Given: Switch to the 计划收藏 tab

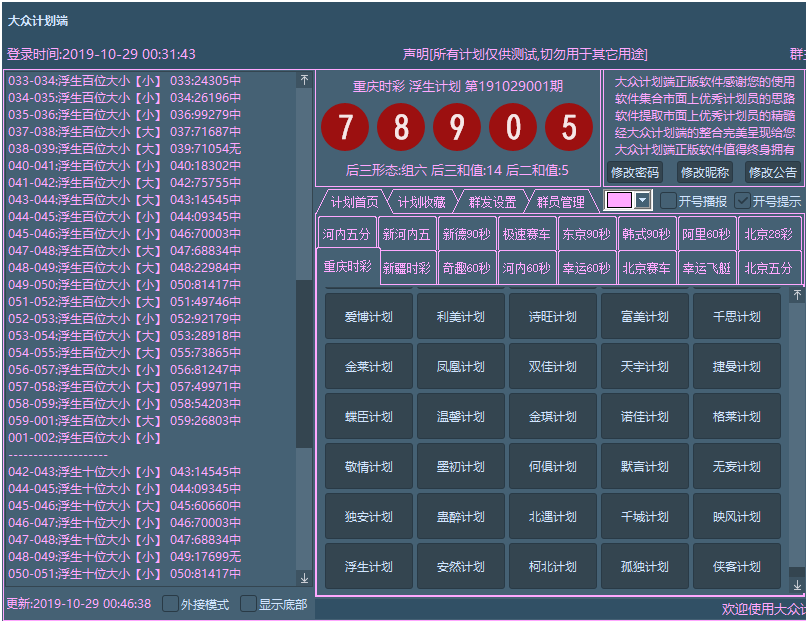Looking at the screenshot, I should [x=421, y=202].
